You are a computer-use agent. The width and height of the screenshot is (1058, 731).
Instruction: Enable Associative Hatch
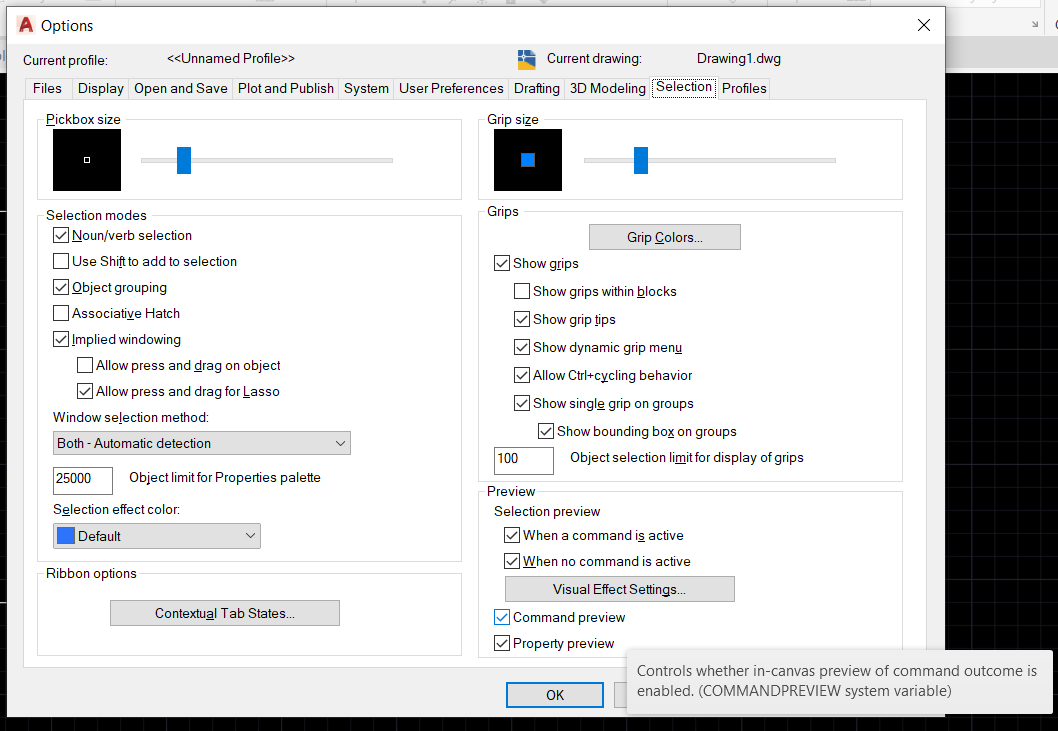pyautogui.click(x=61, y=313)
